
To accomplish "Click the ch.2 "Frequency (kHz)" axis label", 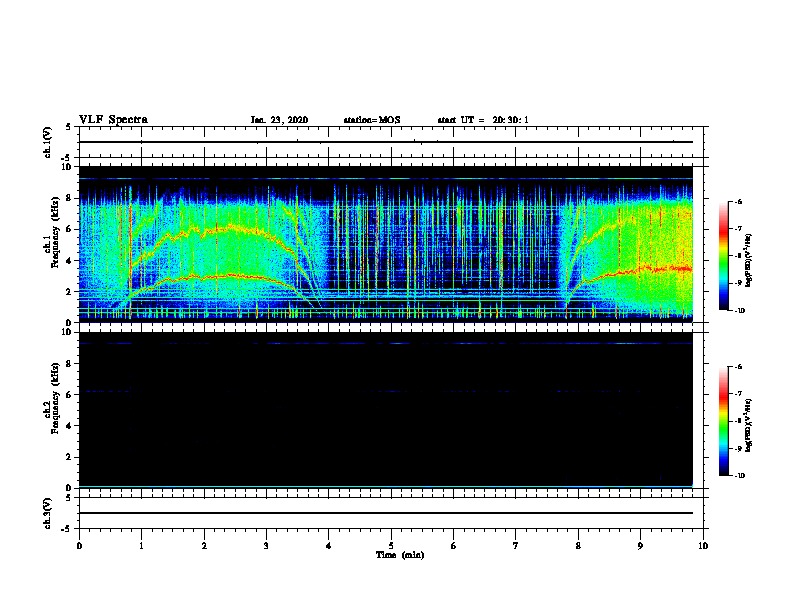I will [55, 398].
